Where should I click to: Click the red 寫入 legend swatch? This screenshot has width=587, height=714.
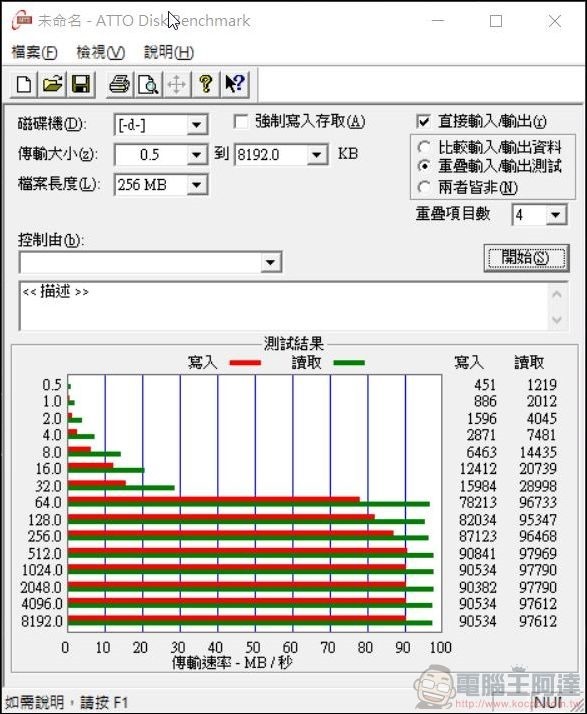245,363
